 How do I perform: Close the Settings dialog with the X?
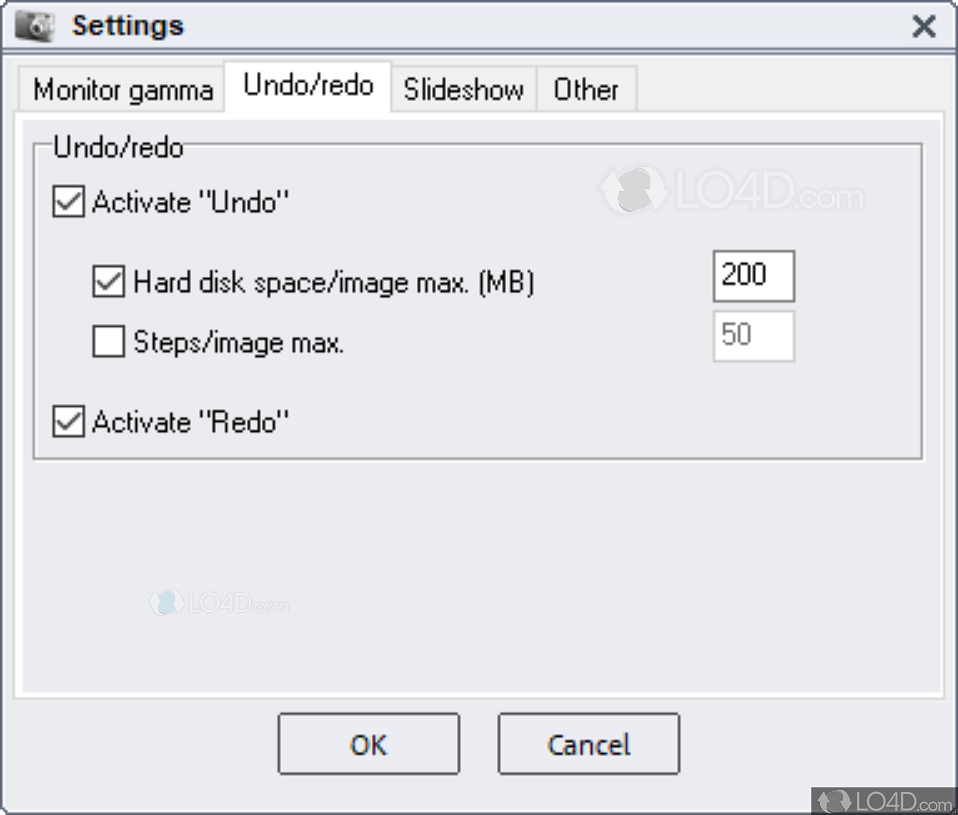pyautogui.click(x=923, y=27)
